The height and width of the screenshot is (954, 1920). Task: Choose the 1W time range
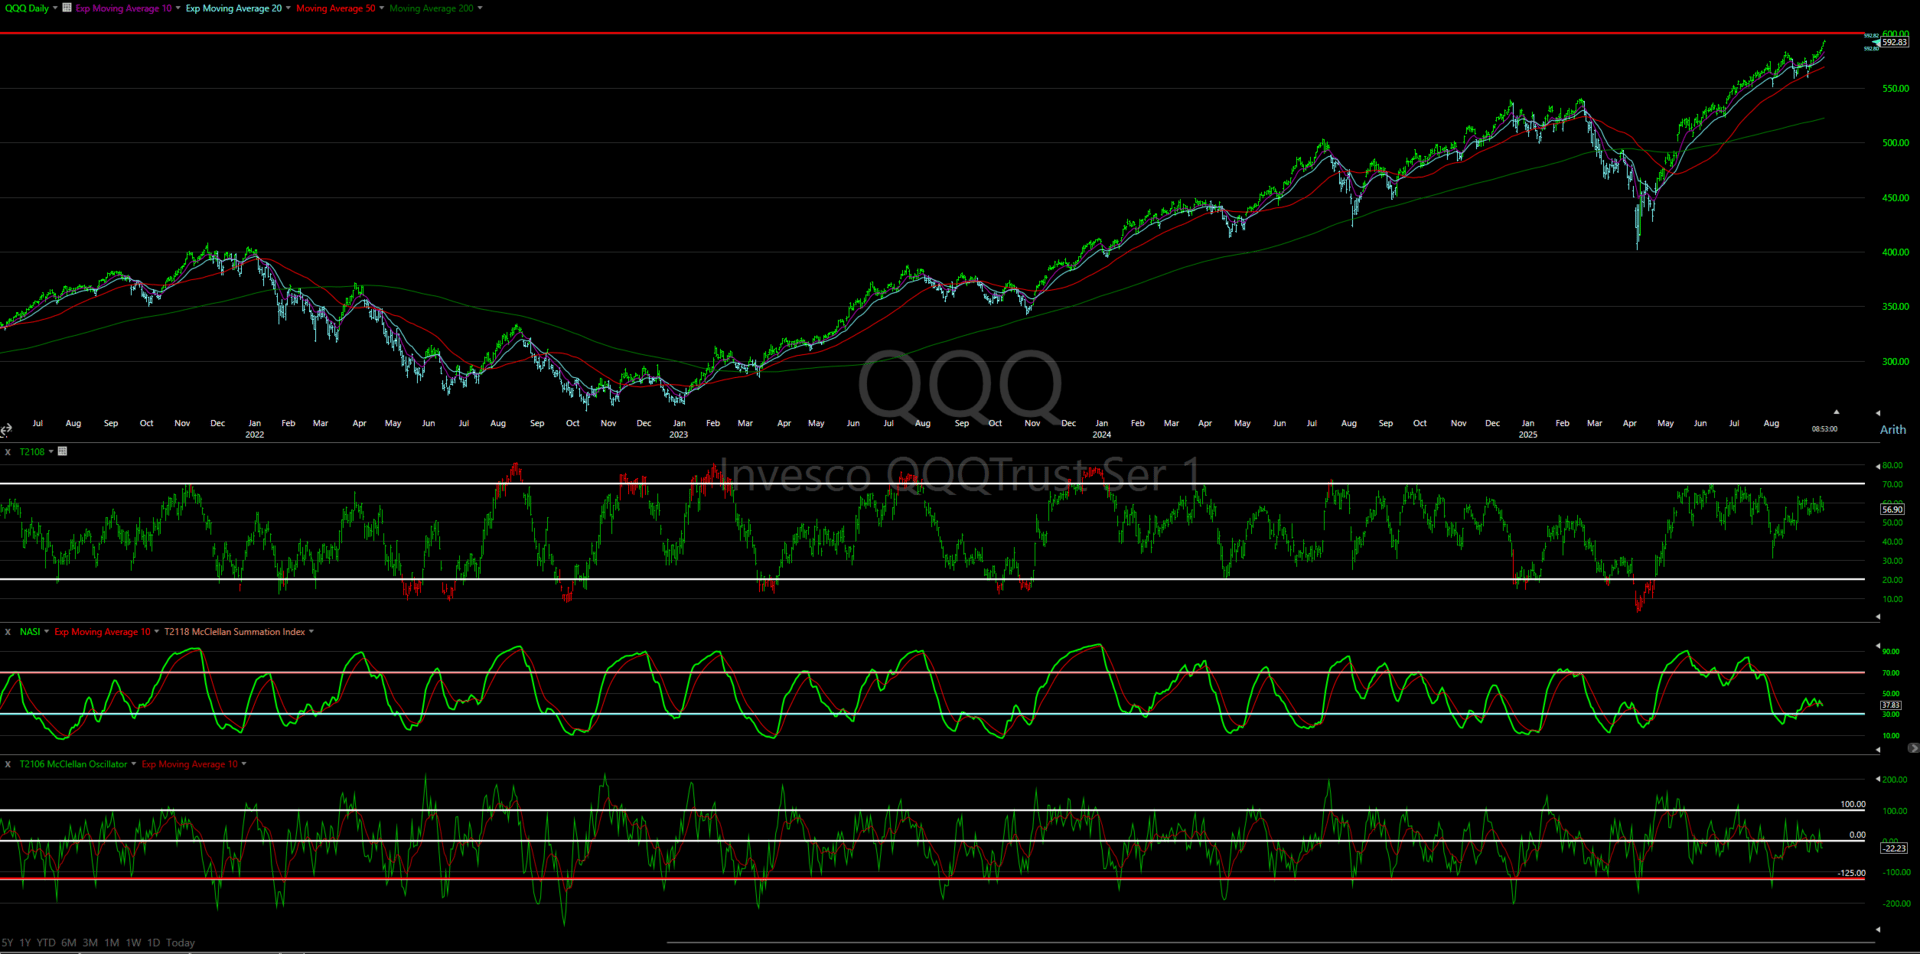(133, 943)
